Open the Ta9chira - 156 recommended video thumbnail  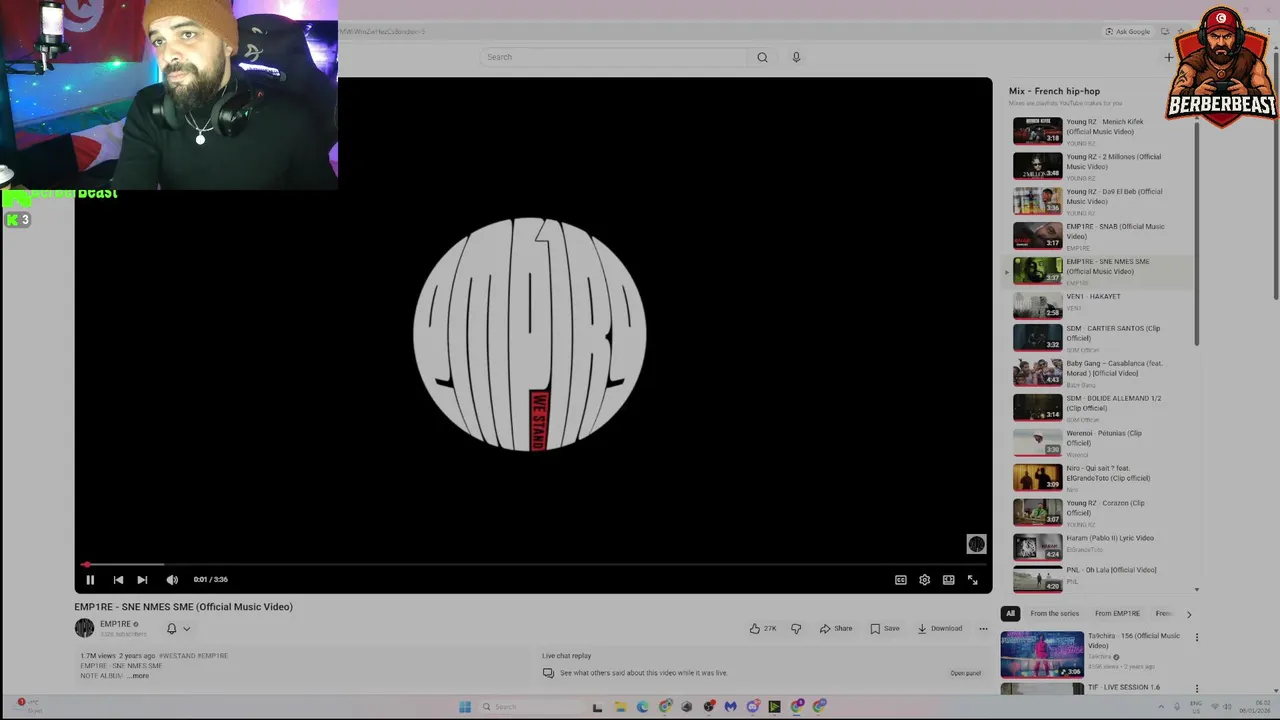pyautogui.click(x=1042, y=655)
